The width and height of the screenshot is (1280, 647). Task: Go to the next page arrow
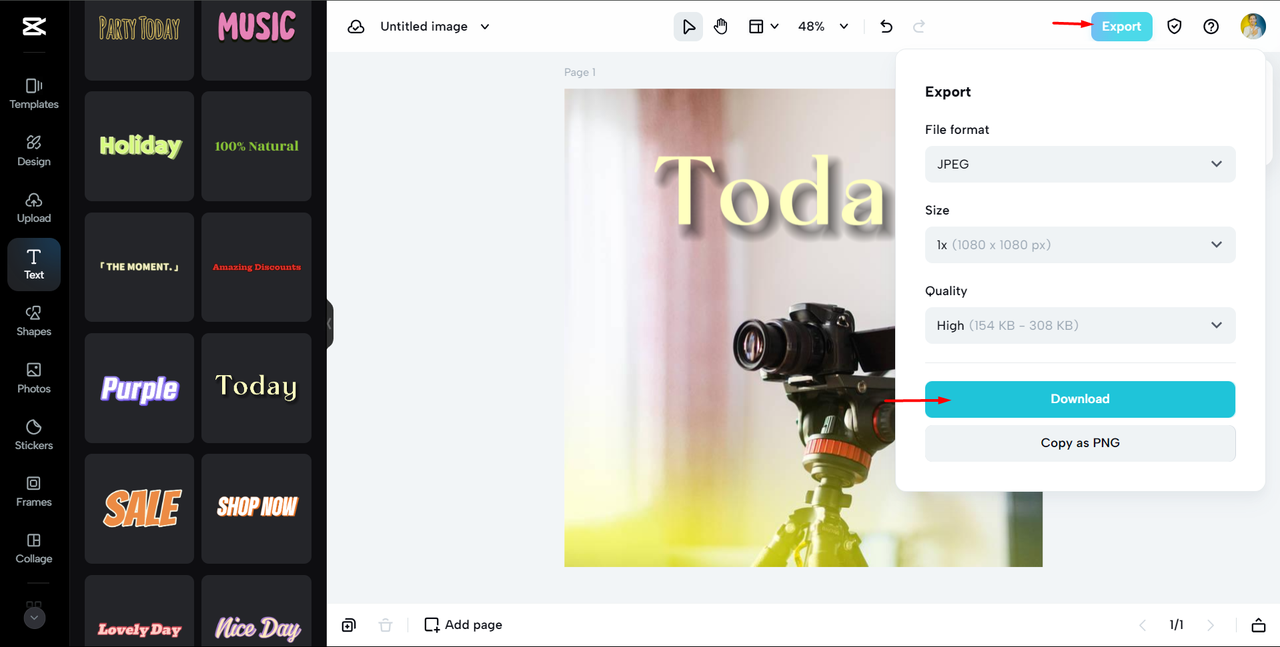(x=1211, y=625)
